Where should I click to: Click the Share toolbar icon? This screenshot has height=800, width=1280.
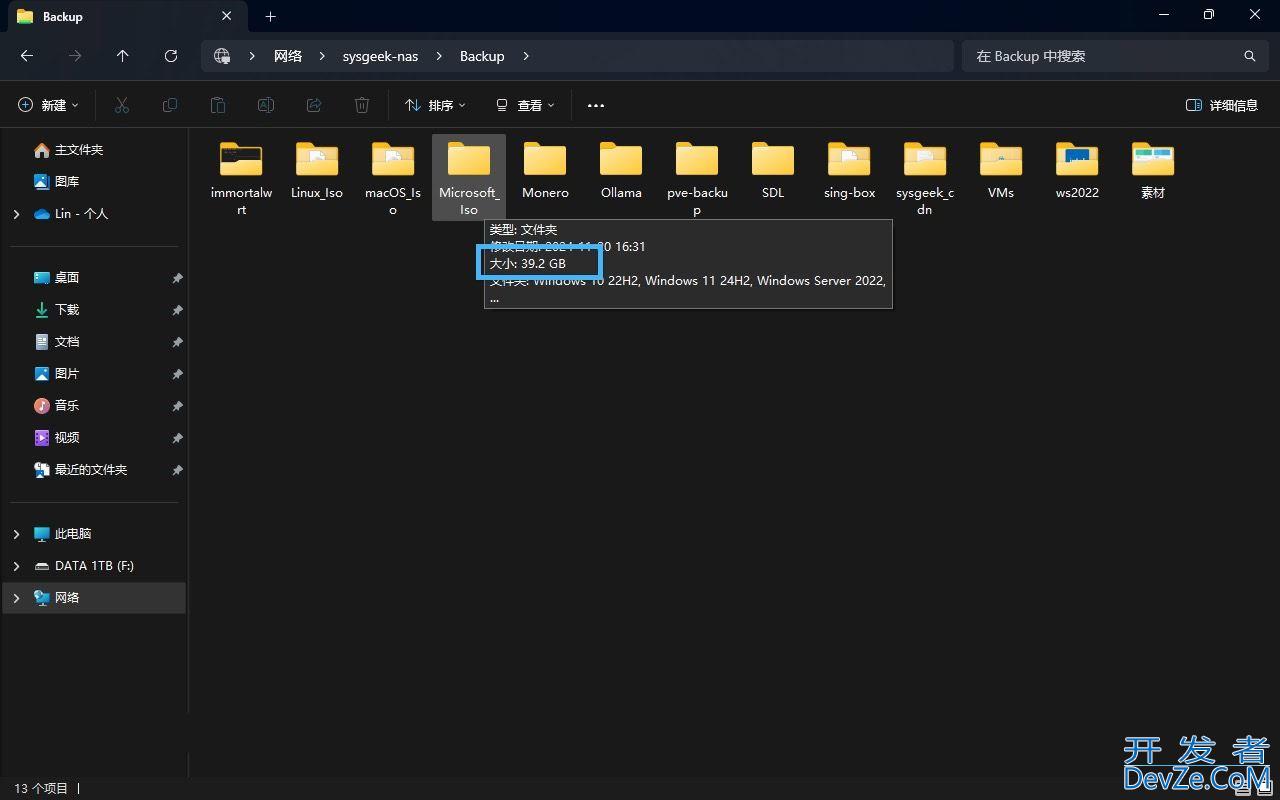[314, 105]
